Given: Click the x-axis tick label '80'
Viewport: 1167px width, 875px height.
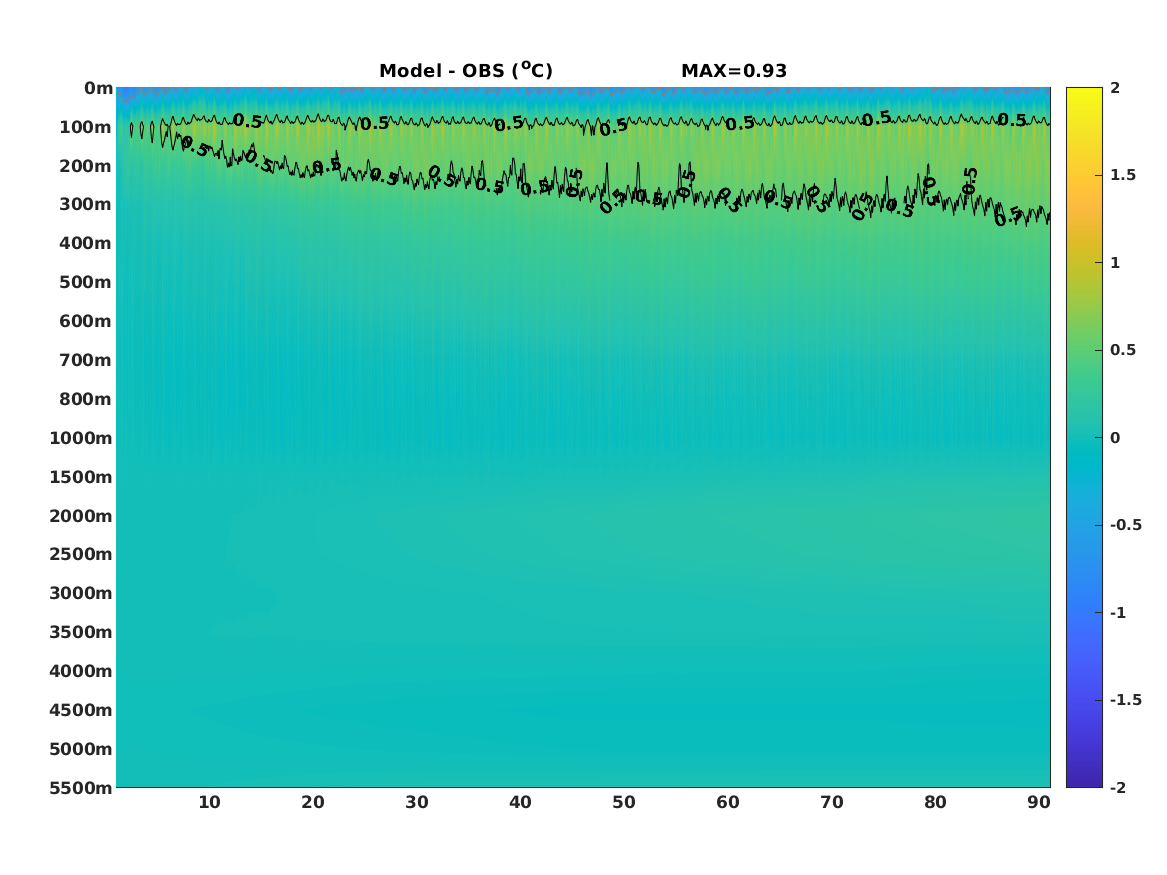Looking at the screenshot, I should 936,802.
